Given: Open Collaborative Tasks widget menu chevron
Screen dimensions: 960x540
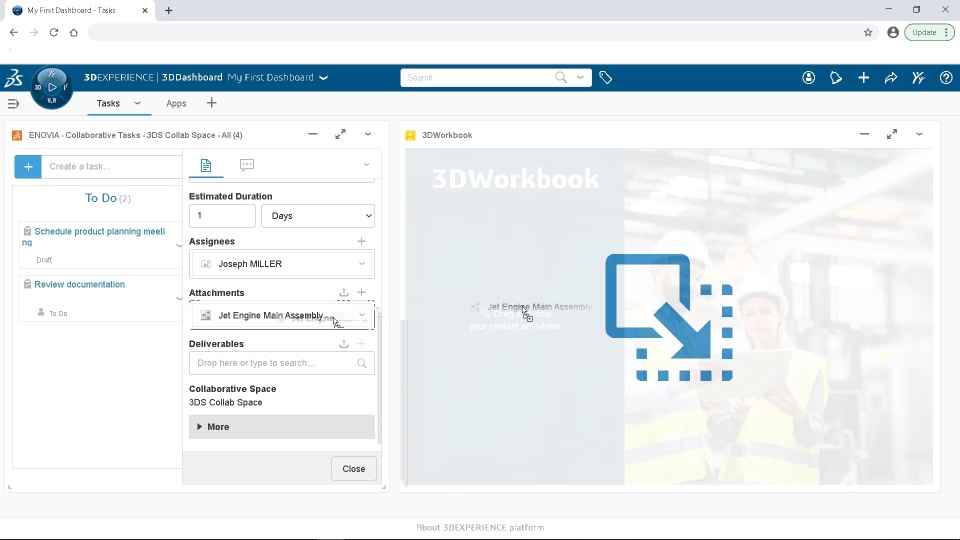Looking at the screenshot, I should point(368,134).
